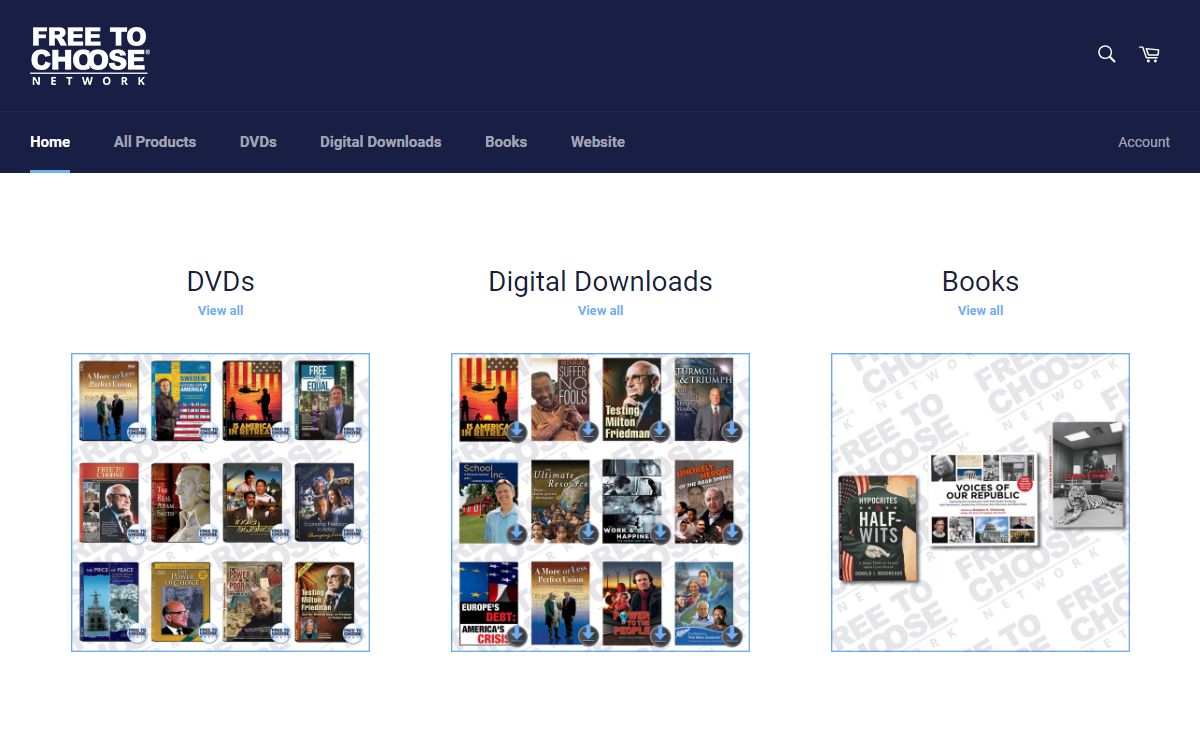
Task: Open the Website navigation menu item
Action: (x=598, y=142)
